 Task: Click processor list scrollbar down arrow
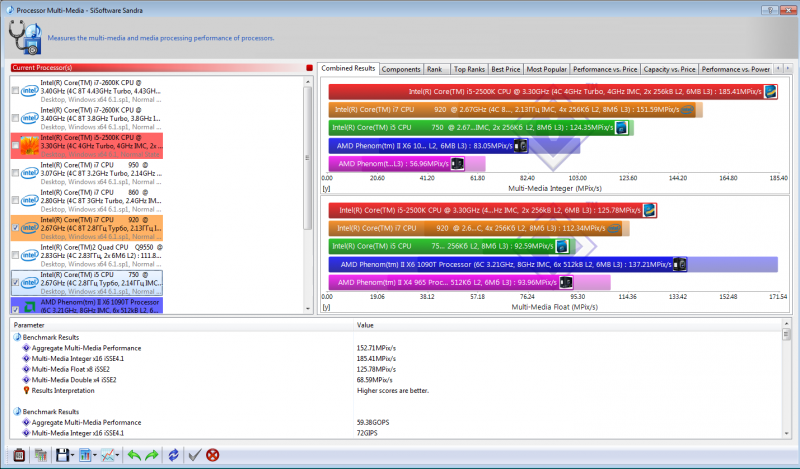pos(308,309)
